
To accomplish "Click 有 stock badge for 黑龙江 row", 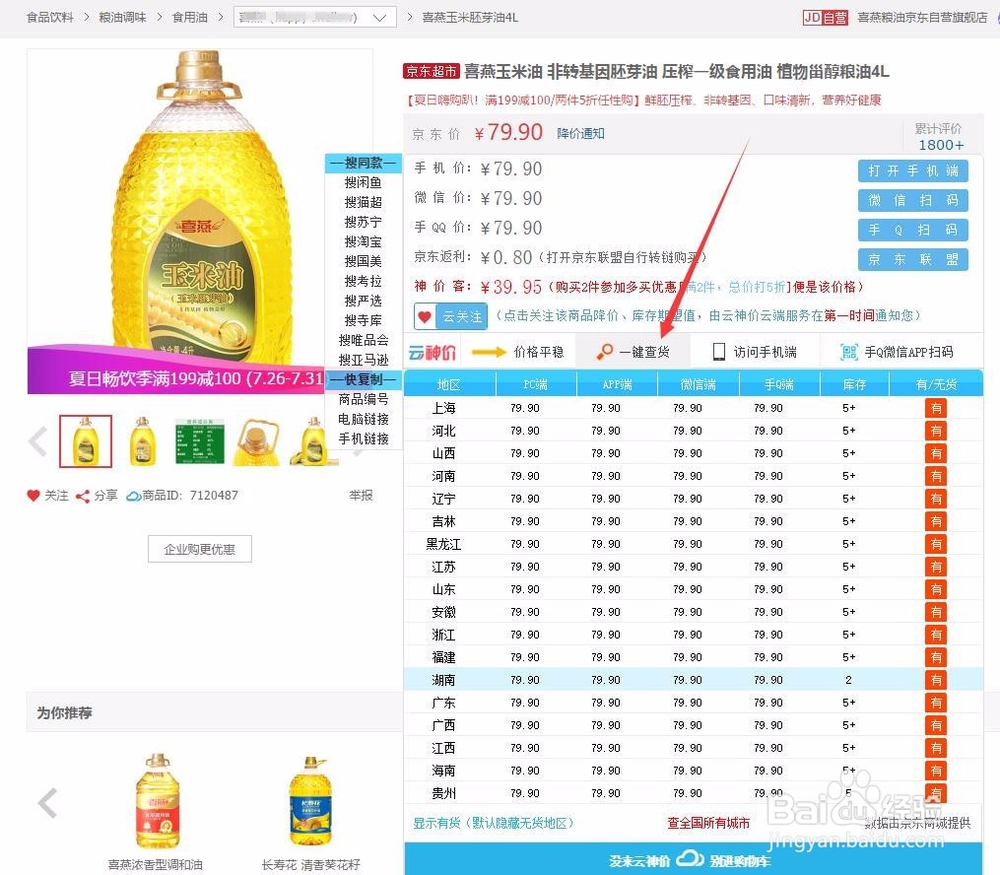I will click(936, 544).
